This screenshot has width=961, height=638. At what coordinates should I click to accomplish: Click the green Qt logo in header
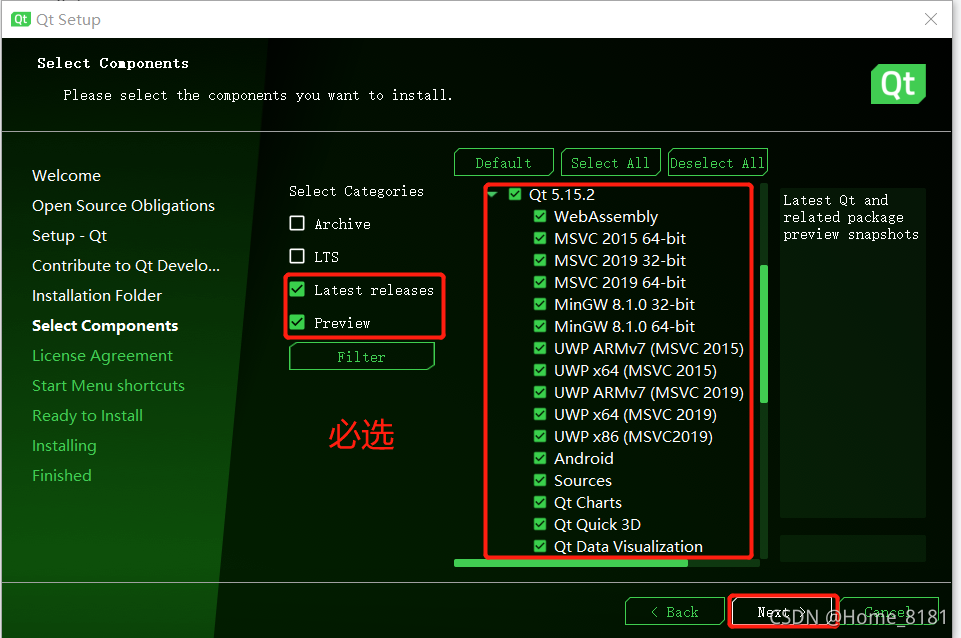click(x=898, y=84)
